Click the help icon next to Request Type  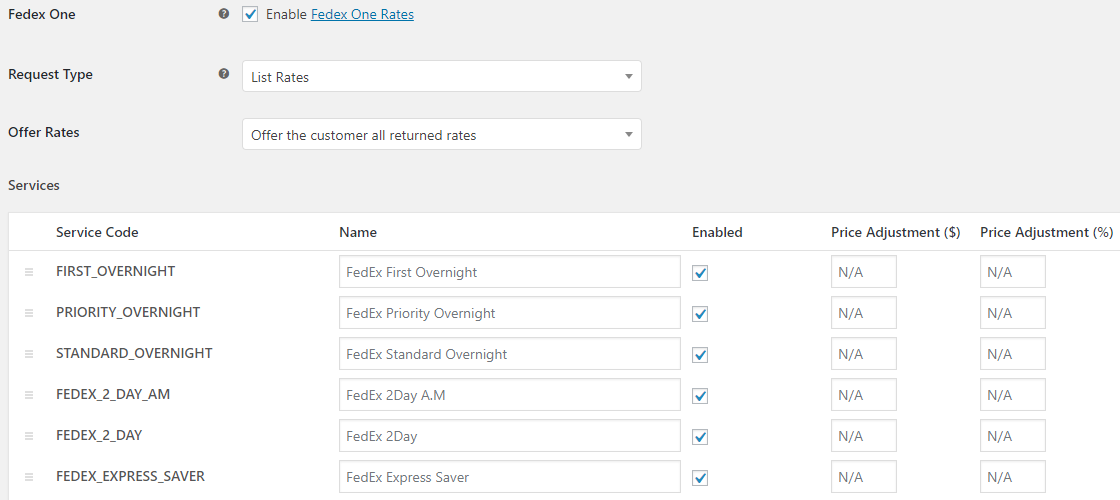(224, 74)
